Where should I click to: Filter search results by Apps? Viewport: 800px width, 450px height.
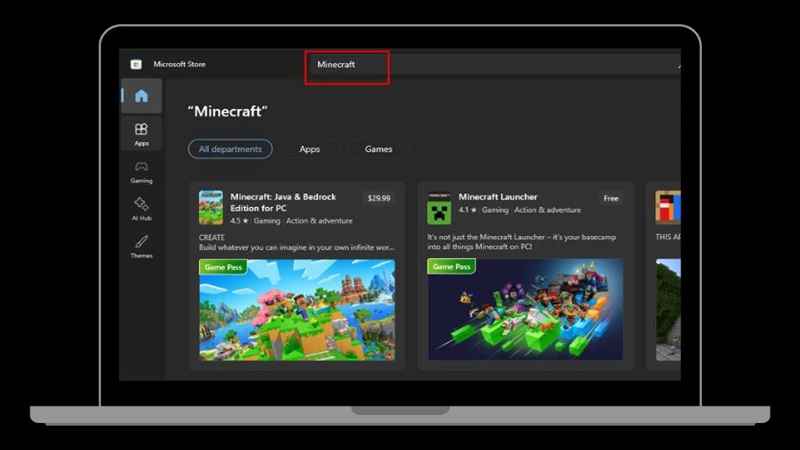click(x=310, y=149)
